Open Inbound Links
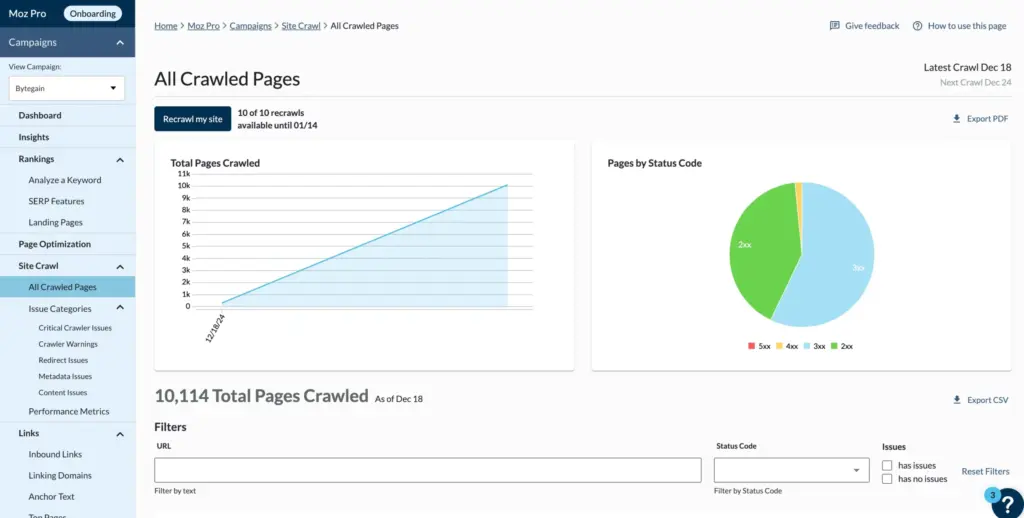 55,454
